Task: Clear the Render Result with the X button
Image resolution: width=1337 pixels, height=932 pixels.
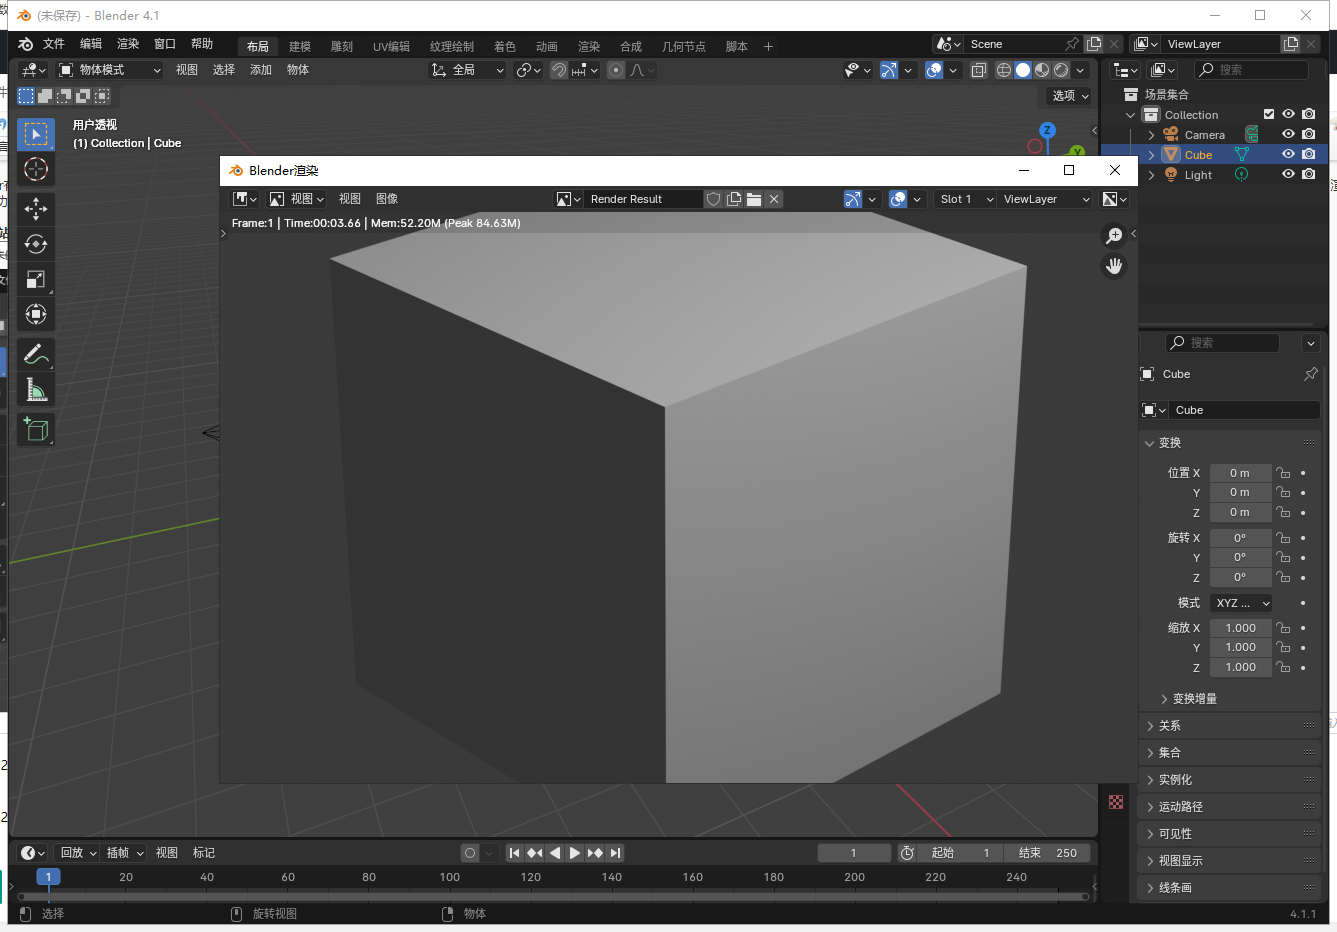Action: (x=773, y=199)
